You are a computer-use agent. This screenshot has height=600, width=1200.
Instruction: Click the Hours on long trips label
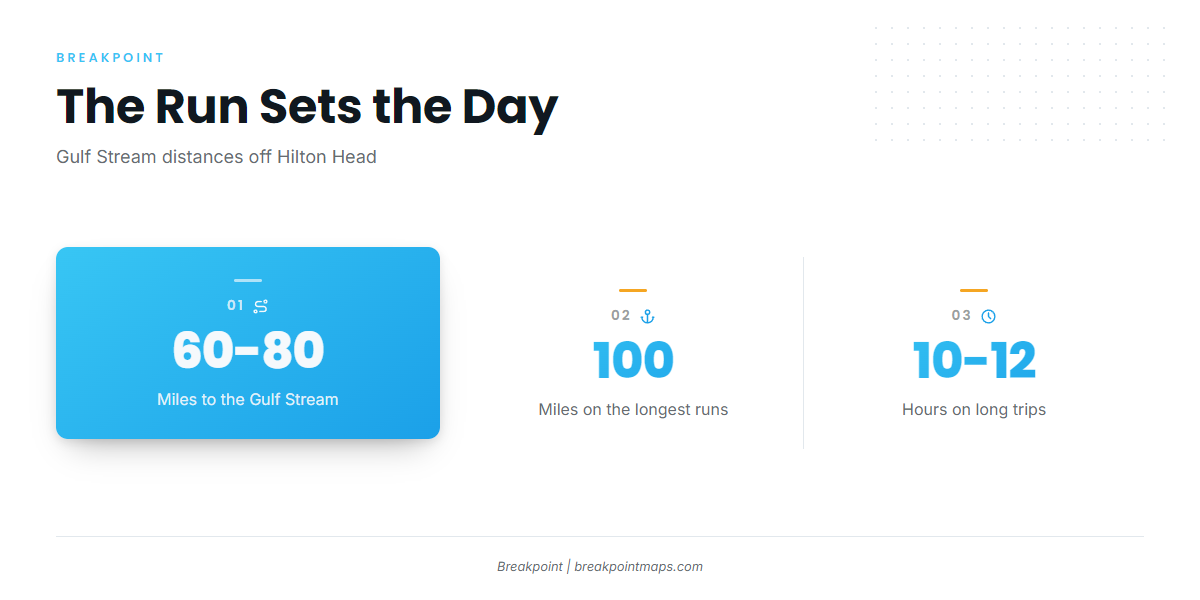pos(974,409)
